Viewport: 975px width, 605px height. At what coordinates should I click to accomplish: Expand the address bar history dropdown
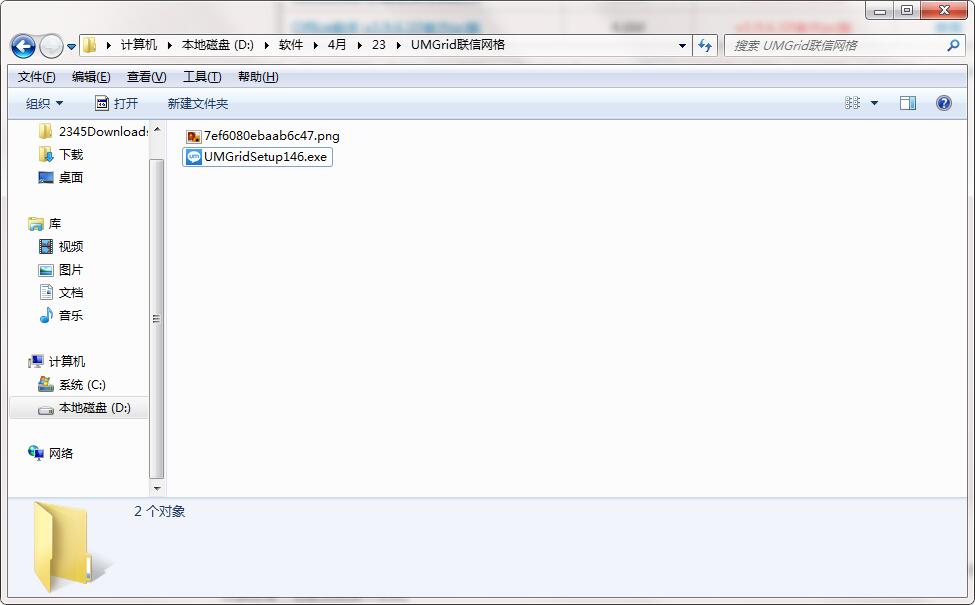682,45
